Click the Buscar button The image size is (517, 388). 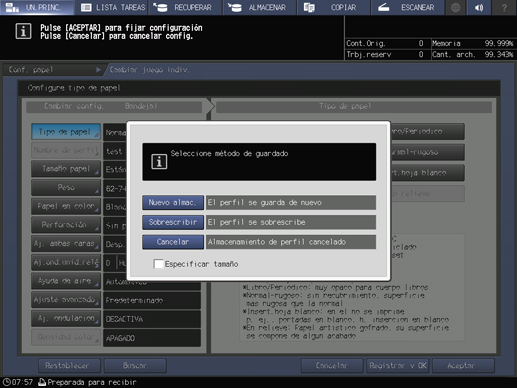(135, 366)
